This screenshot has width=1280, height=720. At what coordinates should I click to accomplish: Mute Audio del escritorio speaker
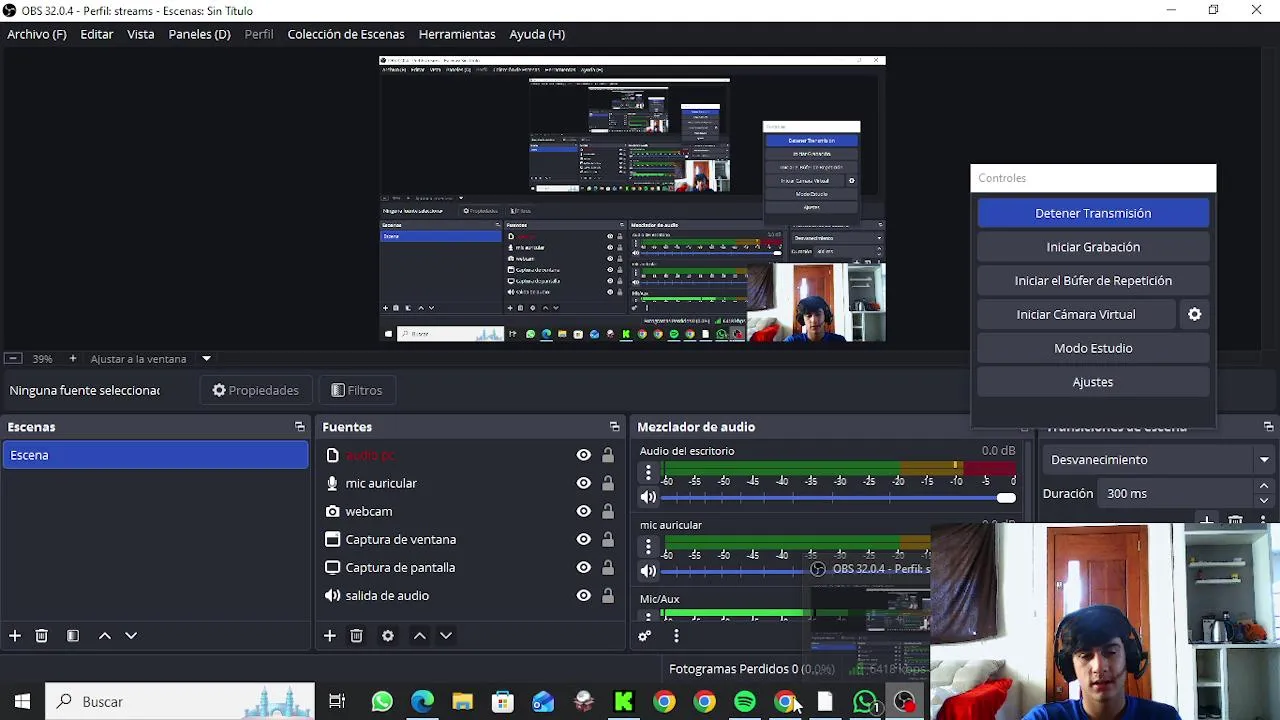[x=648, y=497]
